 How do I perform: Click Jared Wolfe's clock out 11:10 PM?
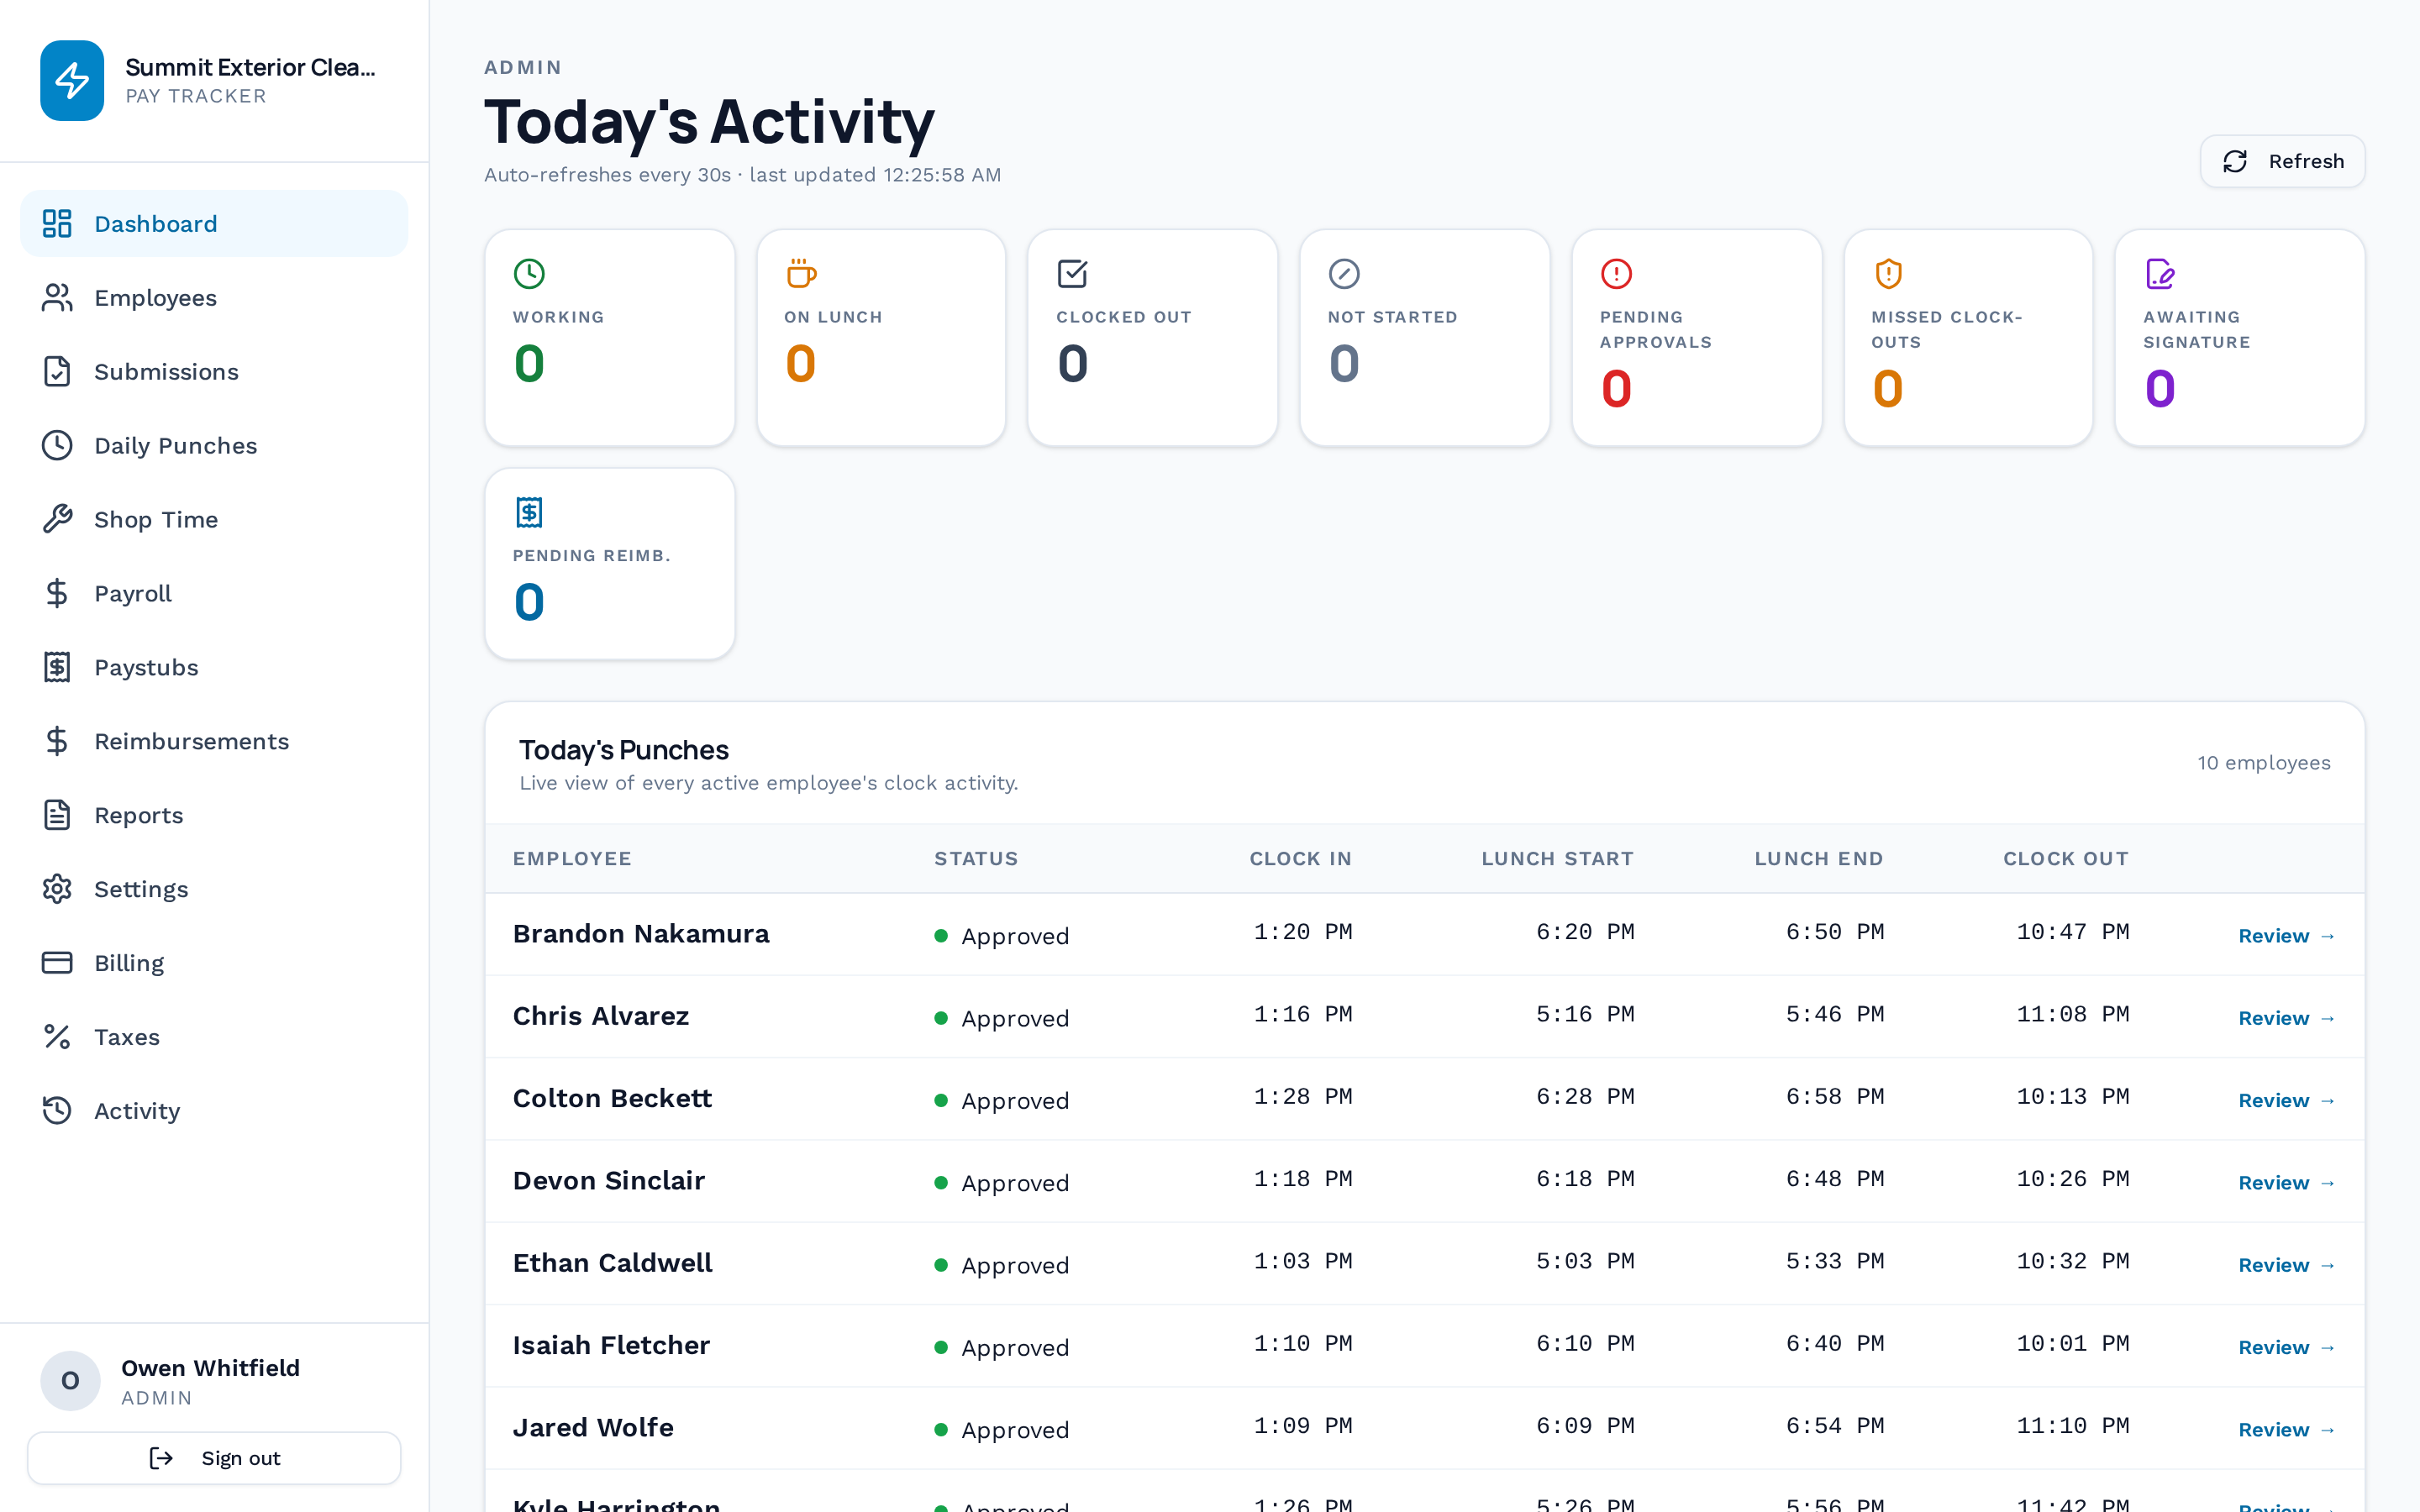tap(2073, 1426)
